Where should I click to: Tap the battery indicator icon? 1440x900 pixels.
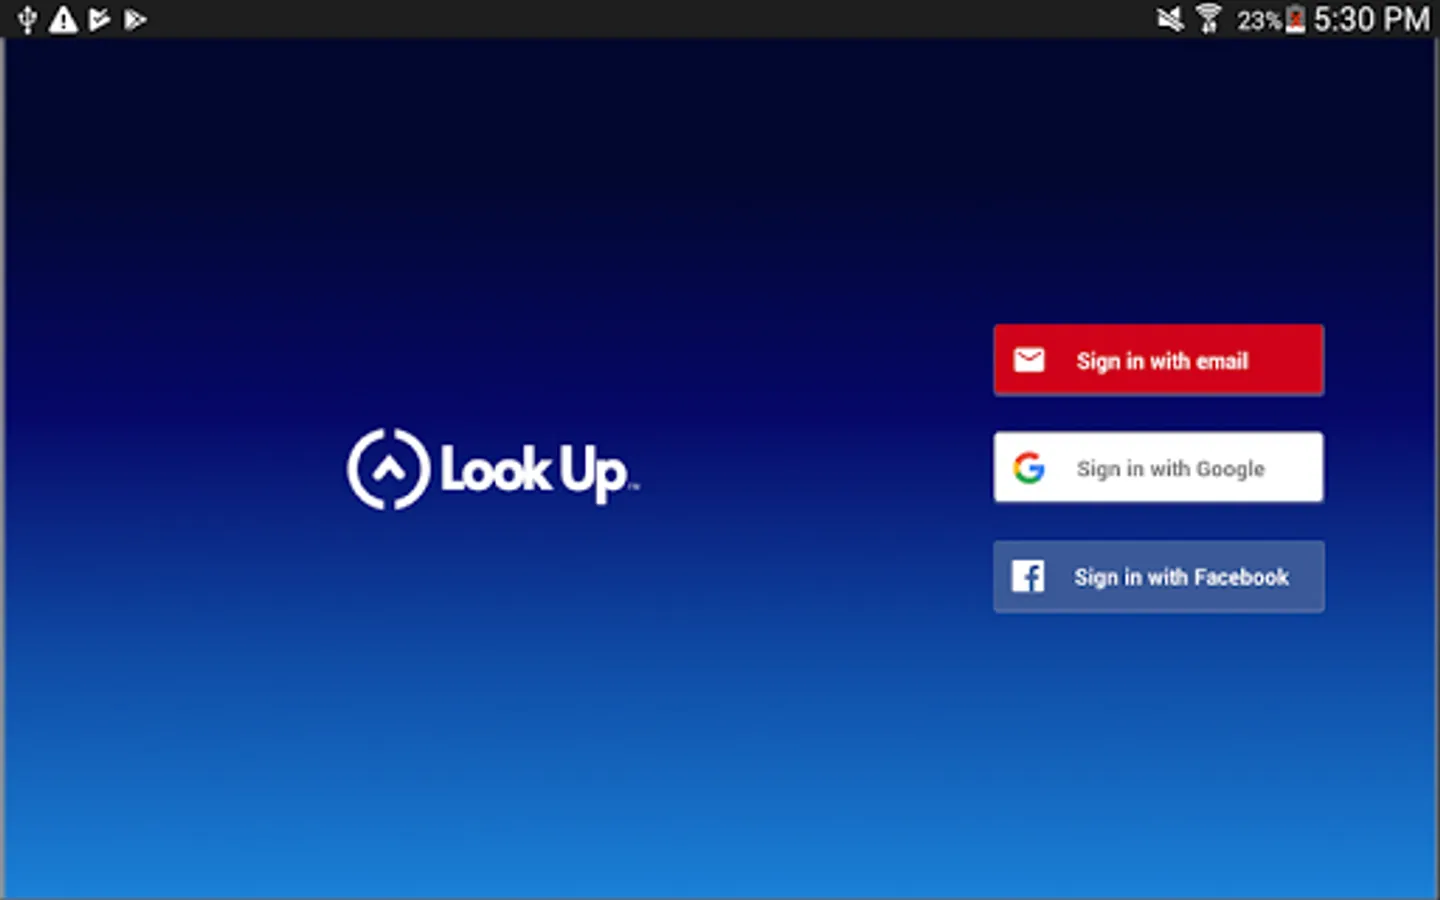pos(1295,19)
